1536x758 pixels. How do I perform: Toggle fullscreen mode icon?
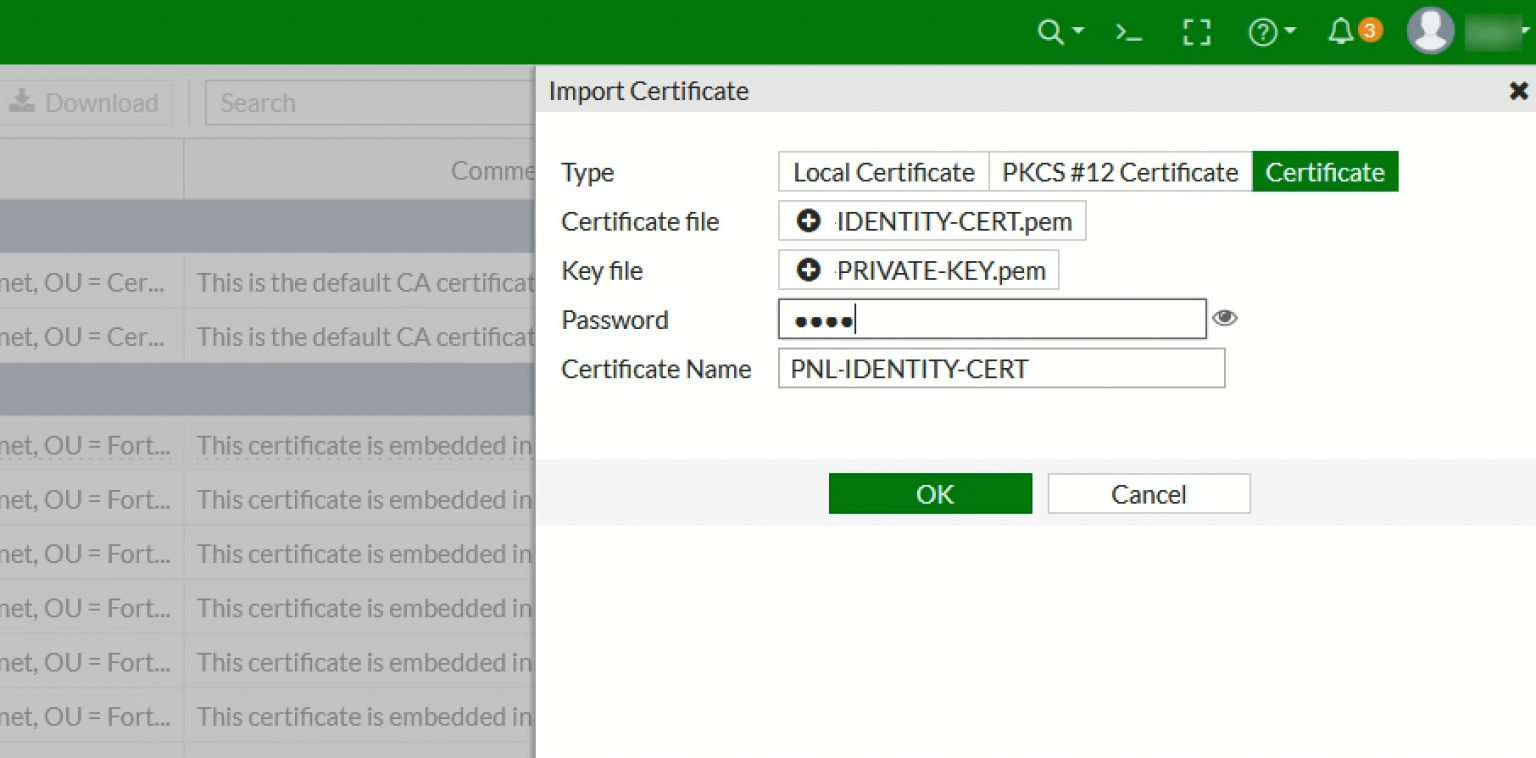(x=1195, y=31)
